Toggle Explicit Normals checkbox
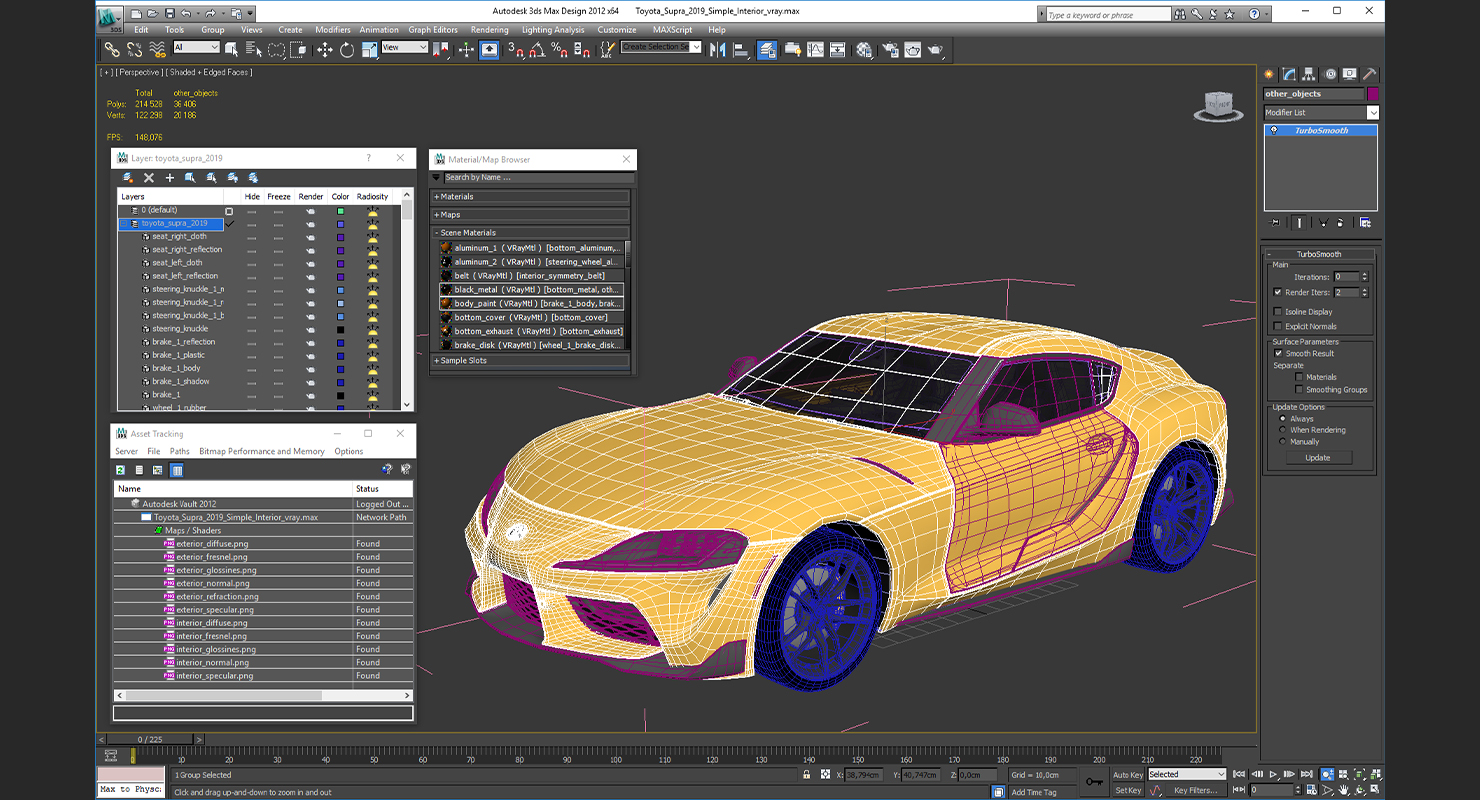The height and width of the screenshot is (800, 1480). [1278, 326]
